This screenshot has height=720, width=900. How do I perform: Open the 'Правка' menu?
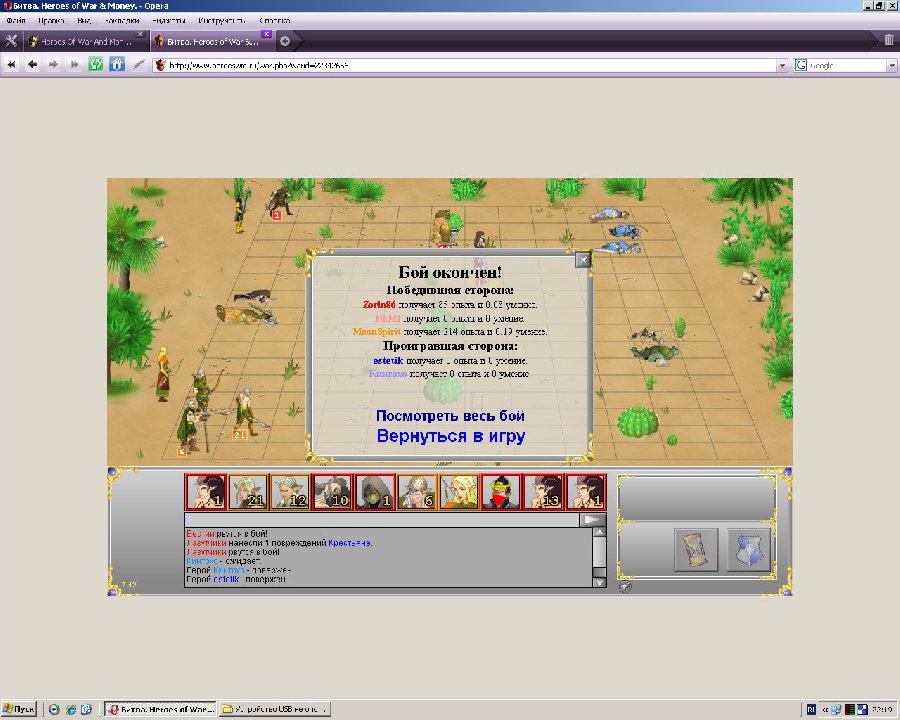[x=51, y=21]
